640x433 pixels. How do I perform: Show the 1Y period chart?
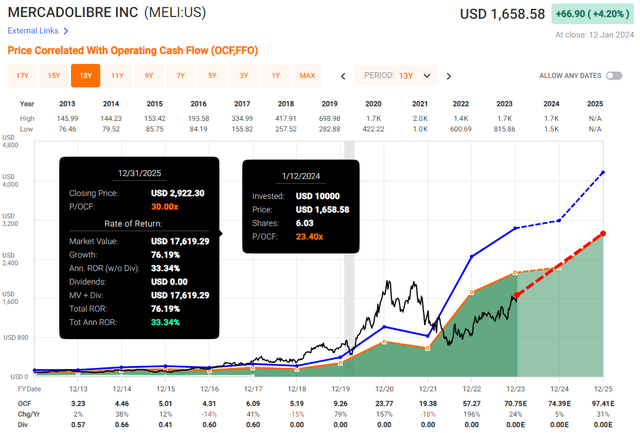point(276,75)
